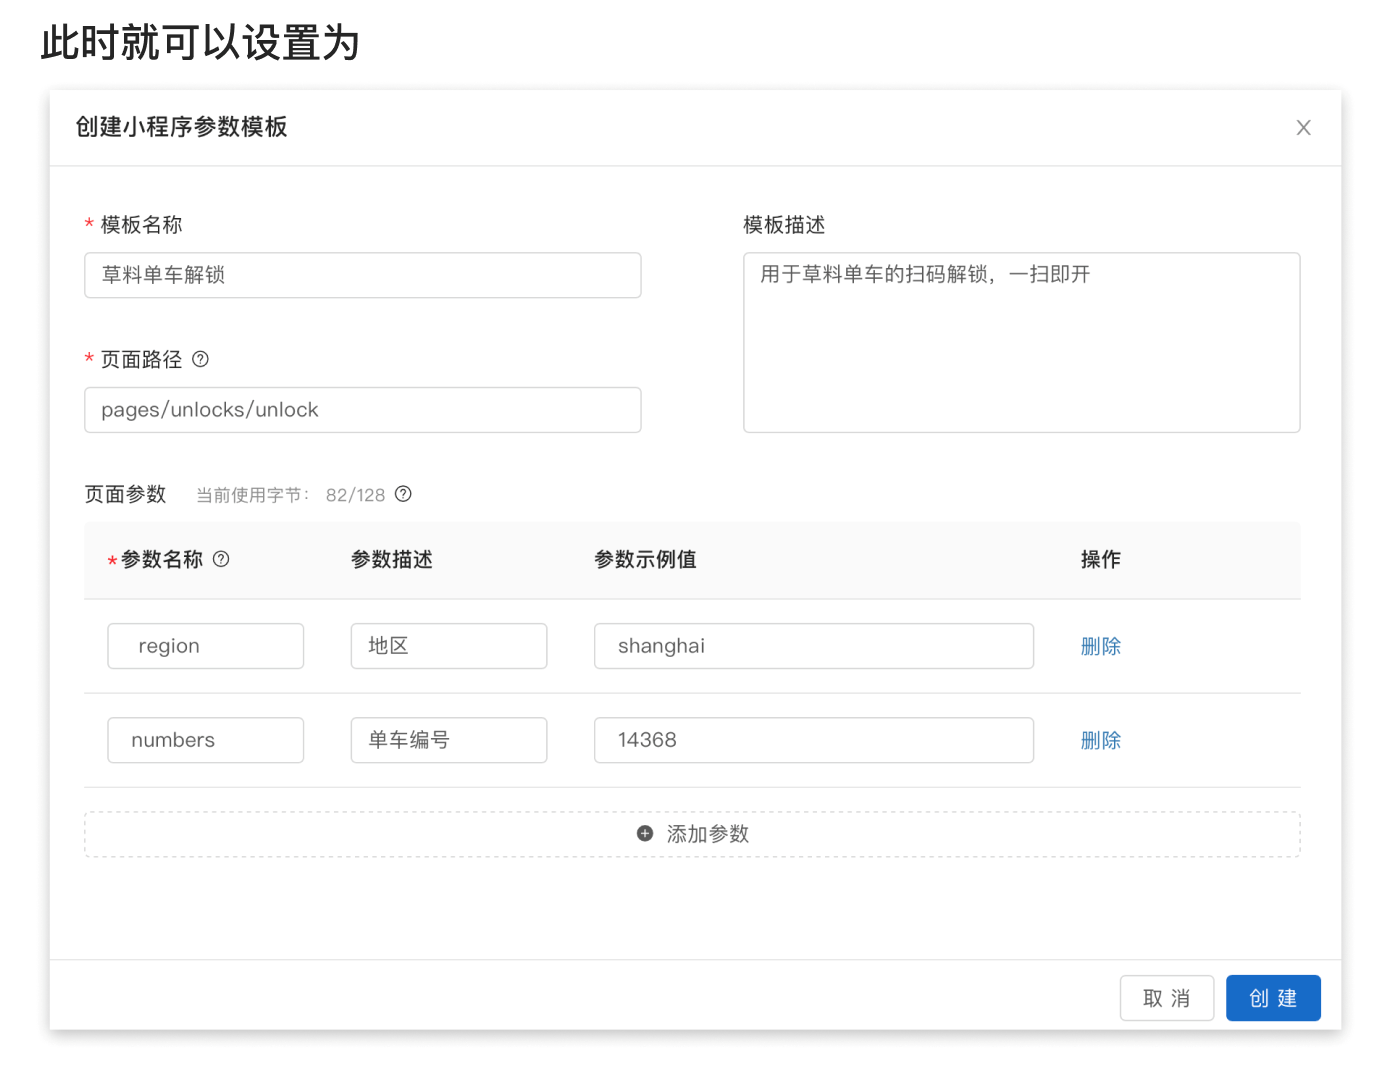Screen dimensions: 1381x1067
Task: Click the help icon next to 页面路径
Action: pyautogui.click(x=200, y=359)
